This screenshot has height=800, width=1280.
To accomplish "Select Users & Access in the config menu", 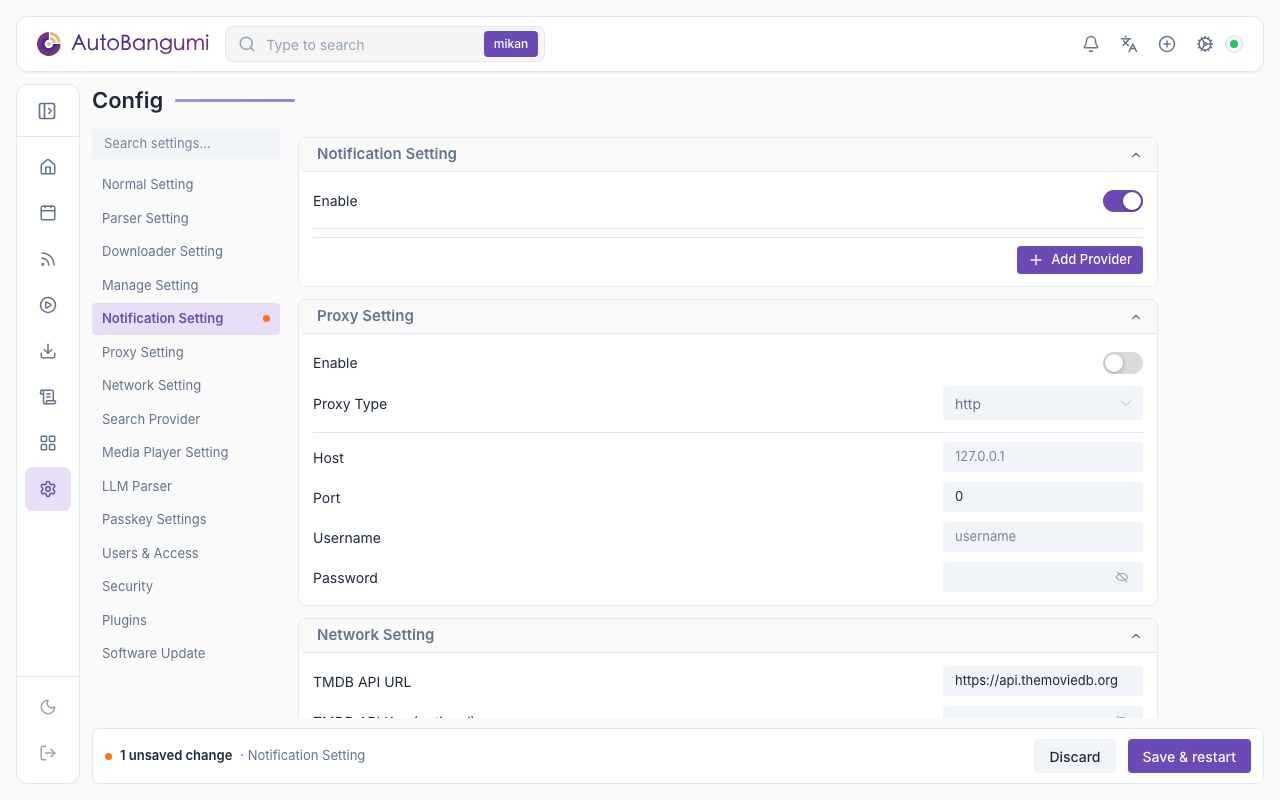I will (x=186, y=553).
